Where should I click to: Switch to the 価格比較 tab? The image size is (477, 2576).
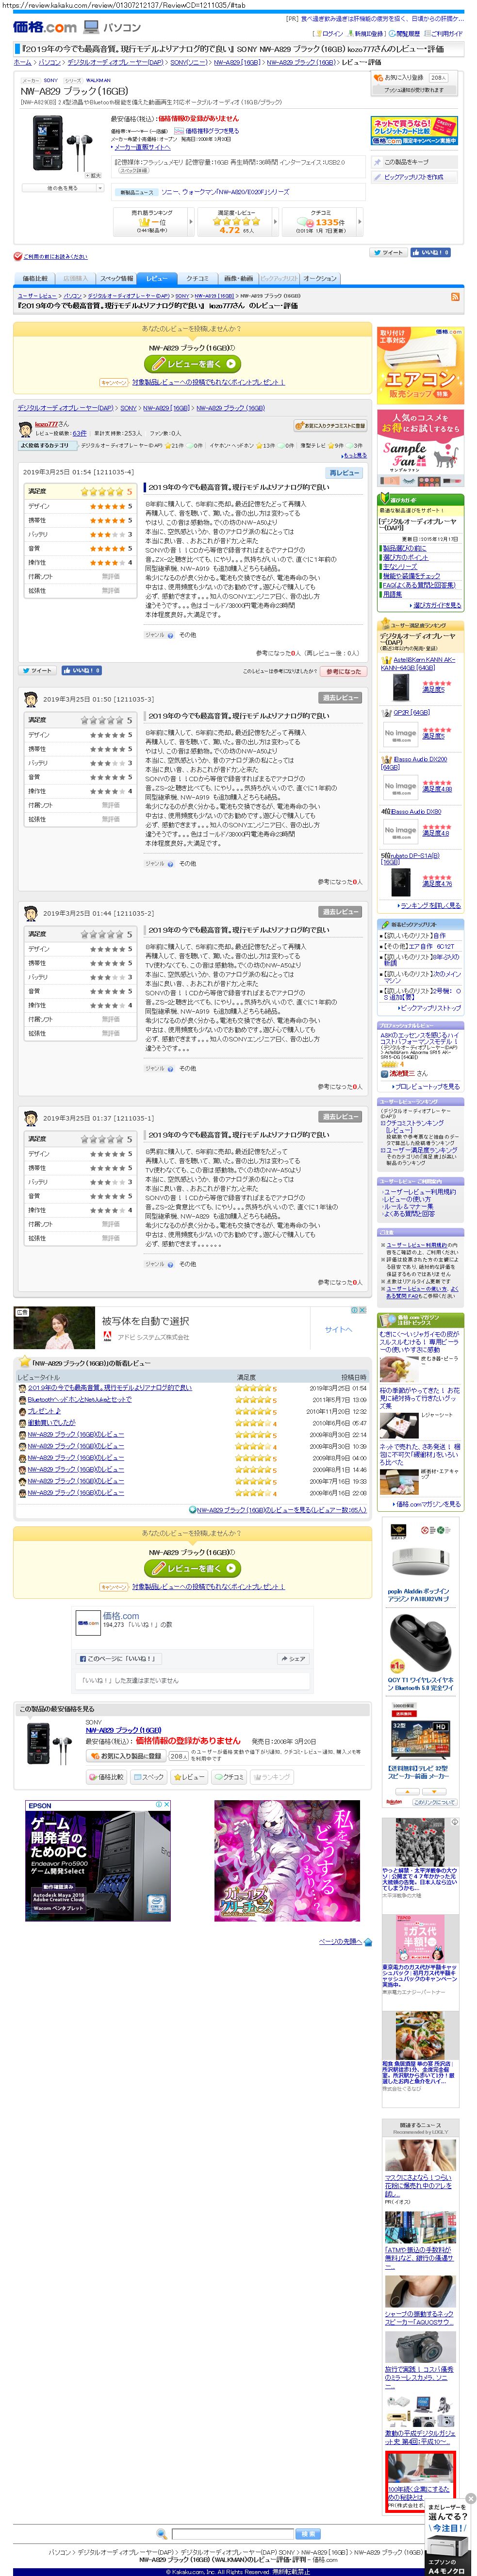tap(35, 278)
